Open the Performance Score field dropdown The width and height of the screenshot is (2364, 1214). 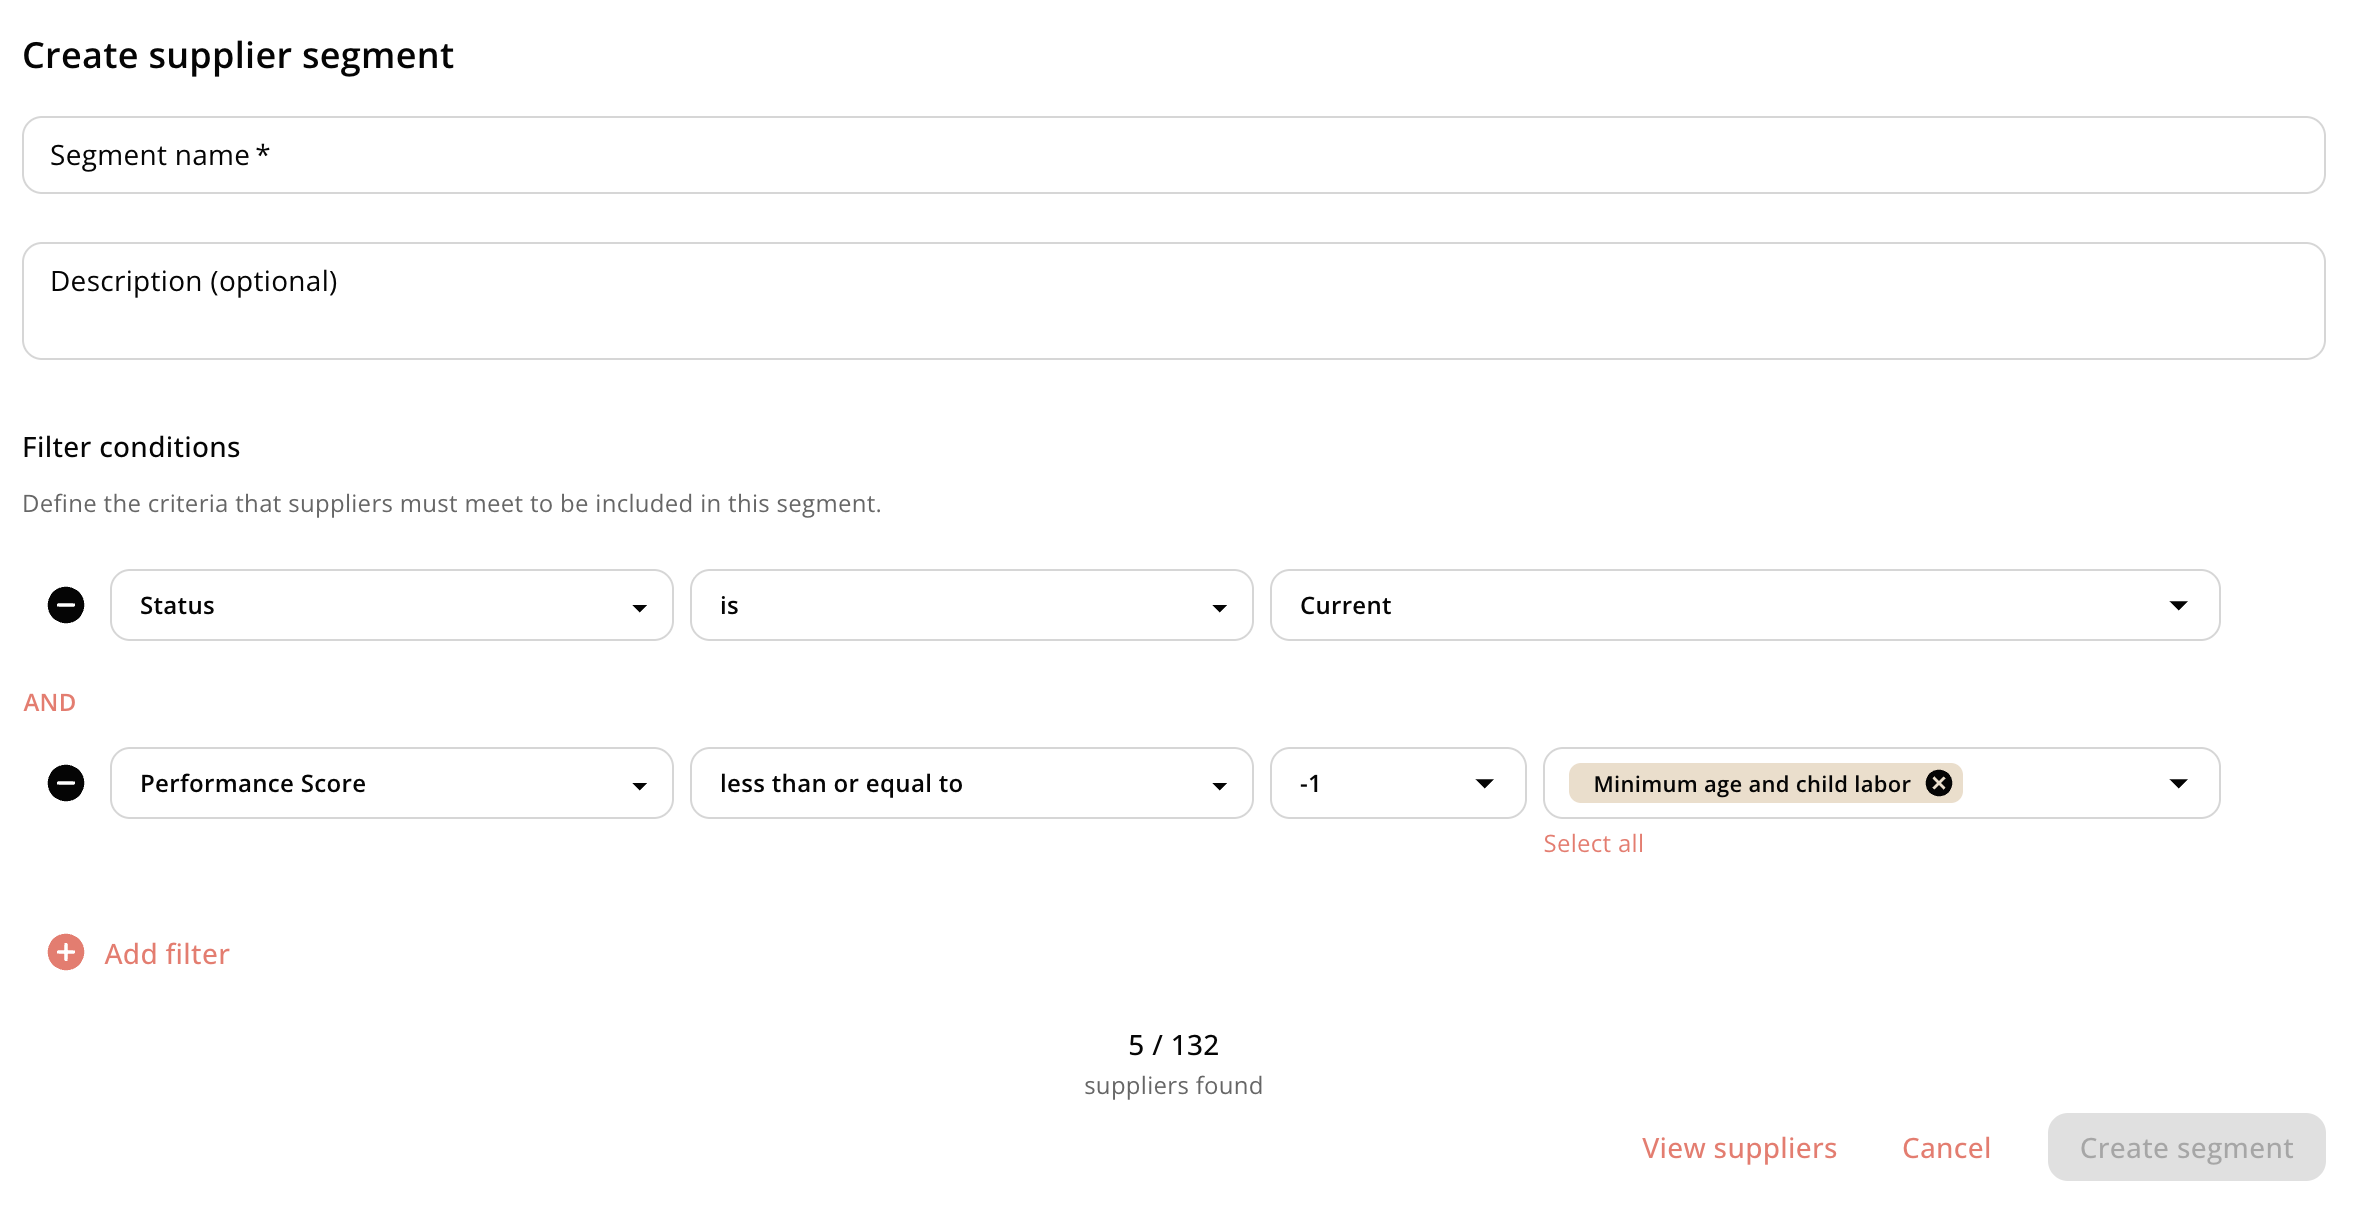391,783
